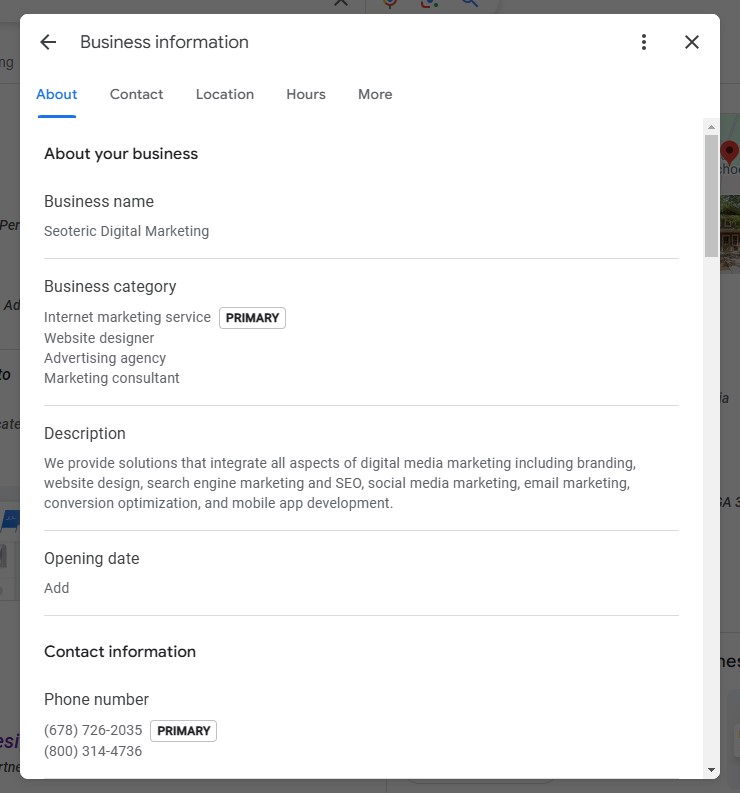Go back using the back arrow
This screenshot has width=740, height=793.
48,42
